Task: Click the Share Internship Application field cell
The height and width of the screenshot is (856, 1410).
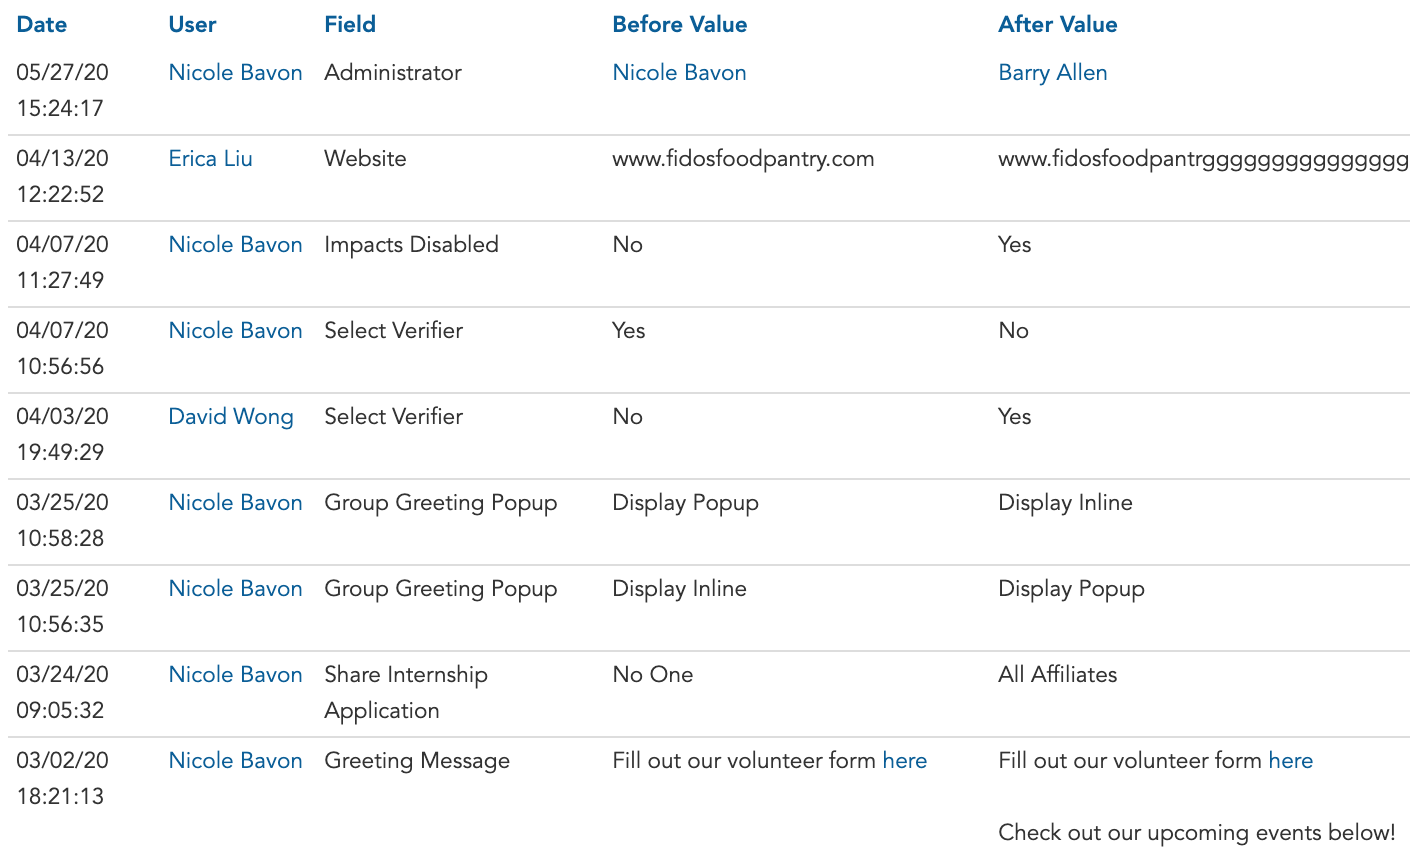Action: coord(406,692)
